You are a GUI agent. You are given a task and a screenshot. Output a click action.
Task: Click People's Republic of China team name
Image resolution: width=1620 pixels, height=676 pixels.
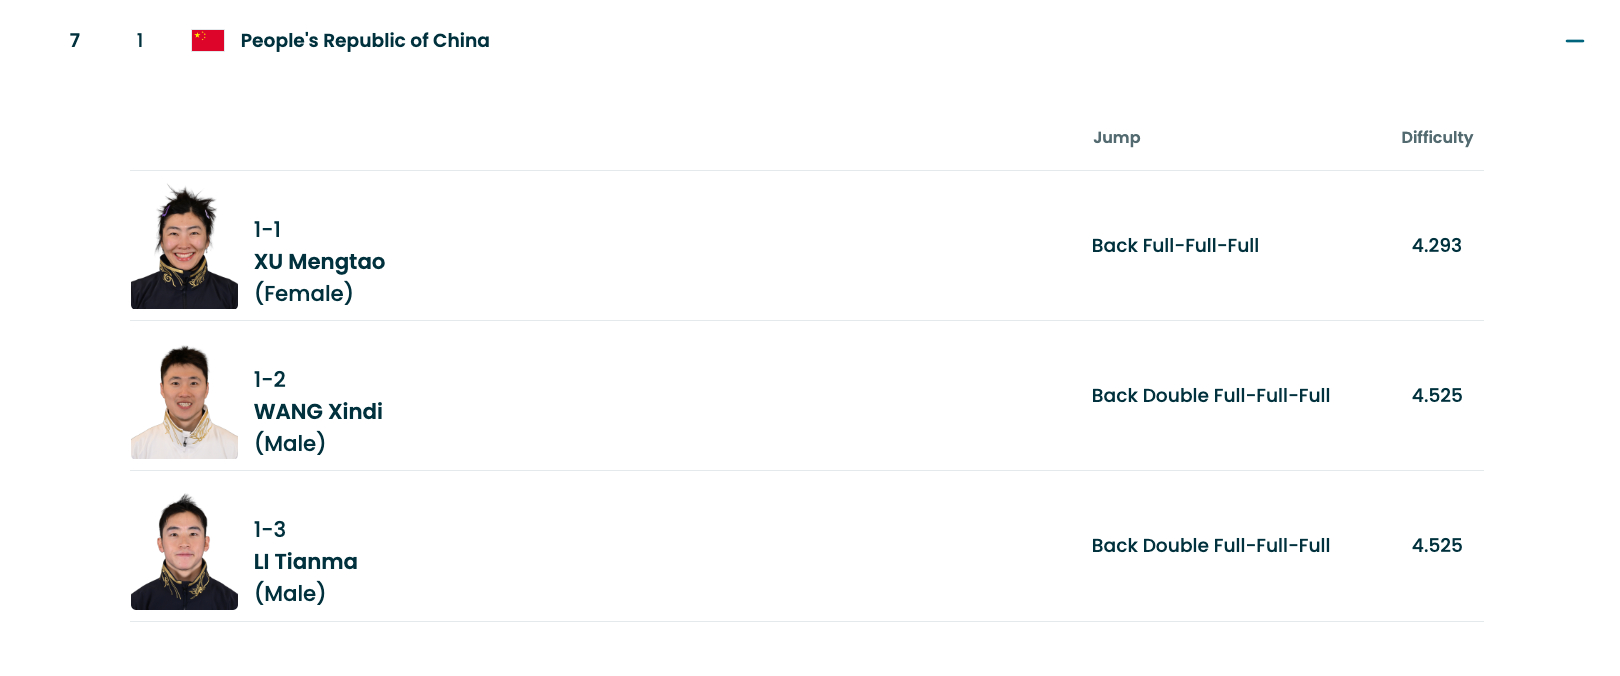[365, 41]
